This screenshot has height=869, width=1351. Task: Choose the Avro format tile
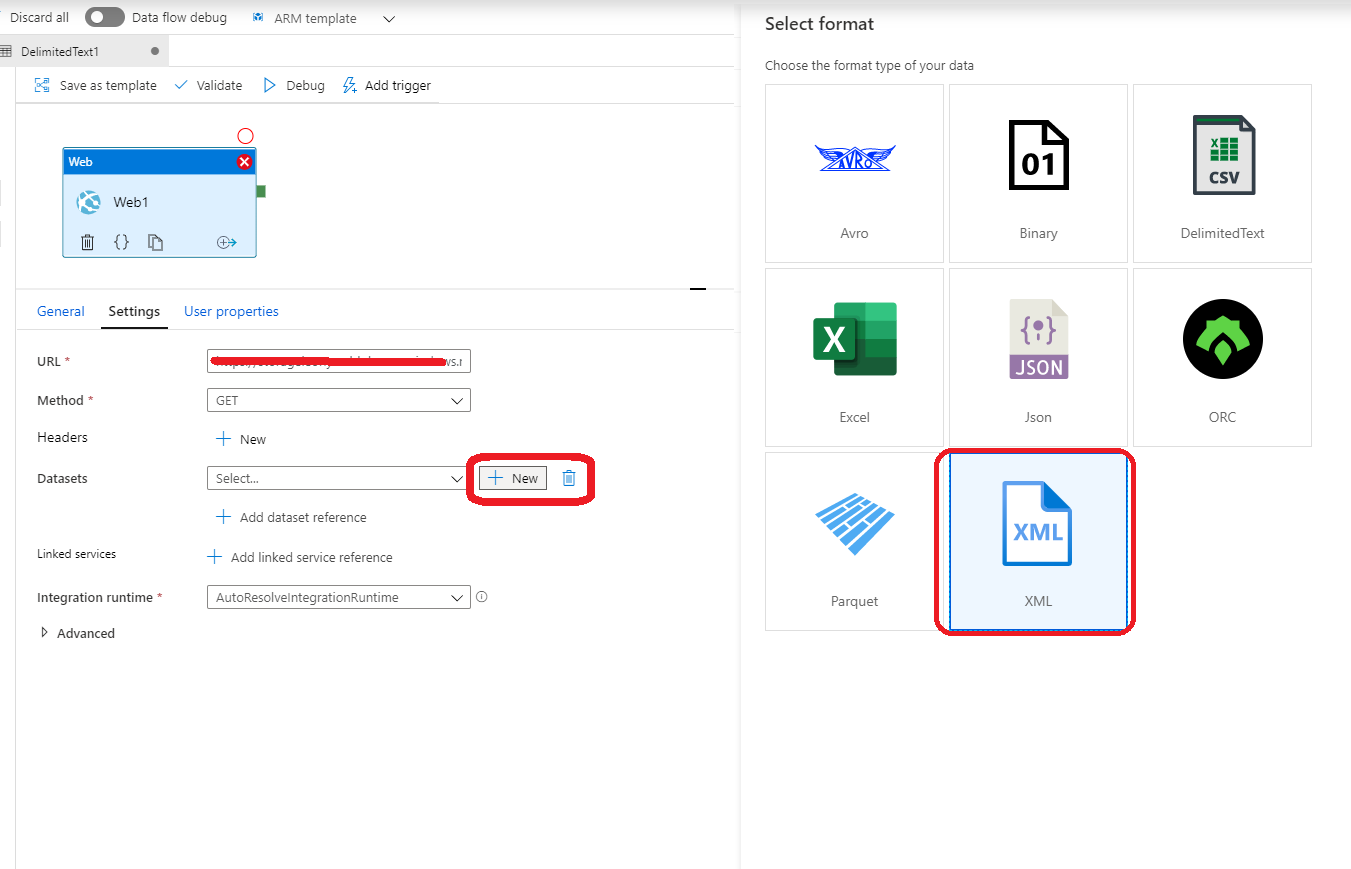(854, 173)
